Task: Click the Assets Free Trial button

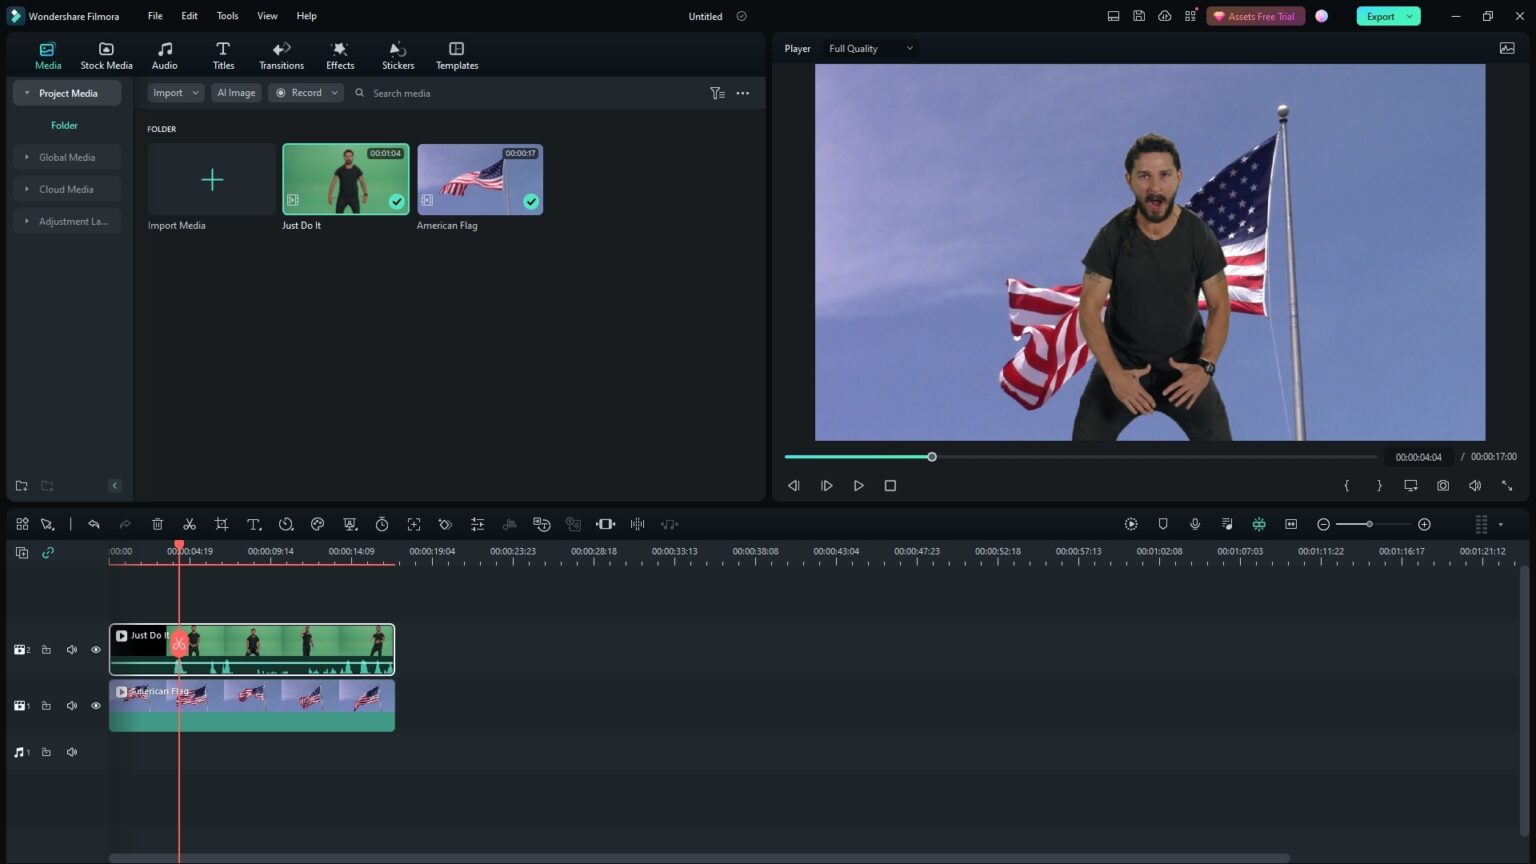Action: 1255,16
